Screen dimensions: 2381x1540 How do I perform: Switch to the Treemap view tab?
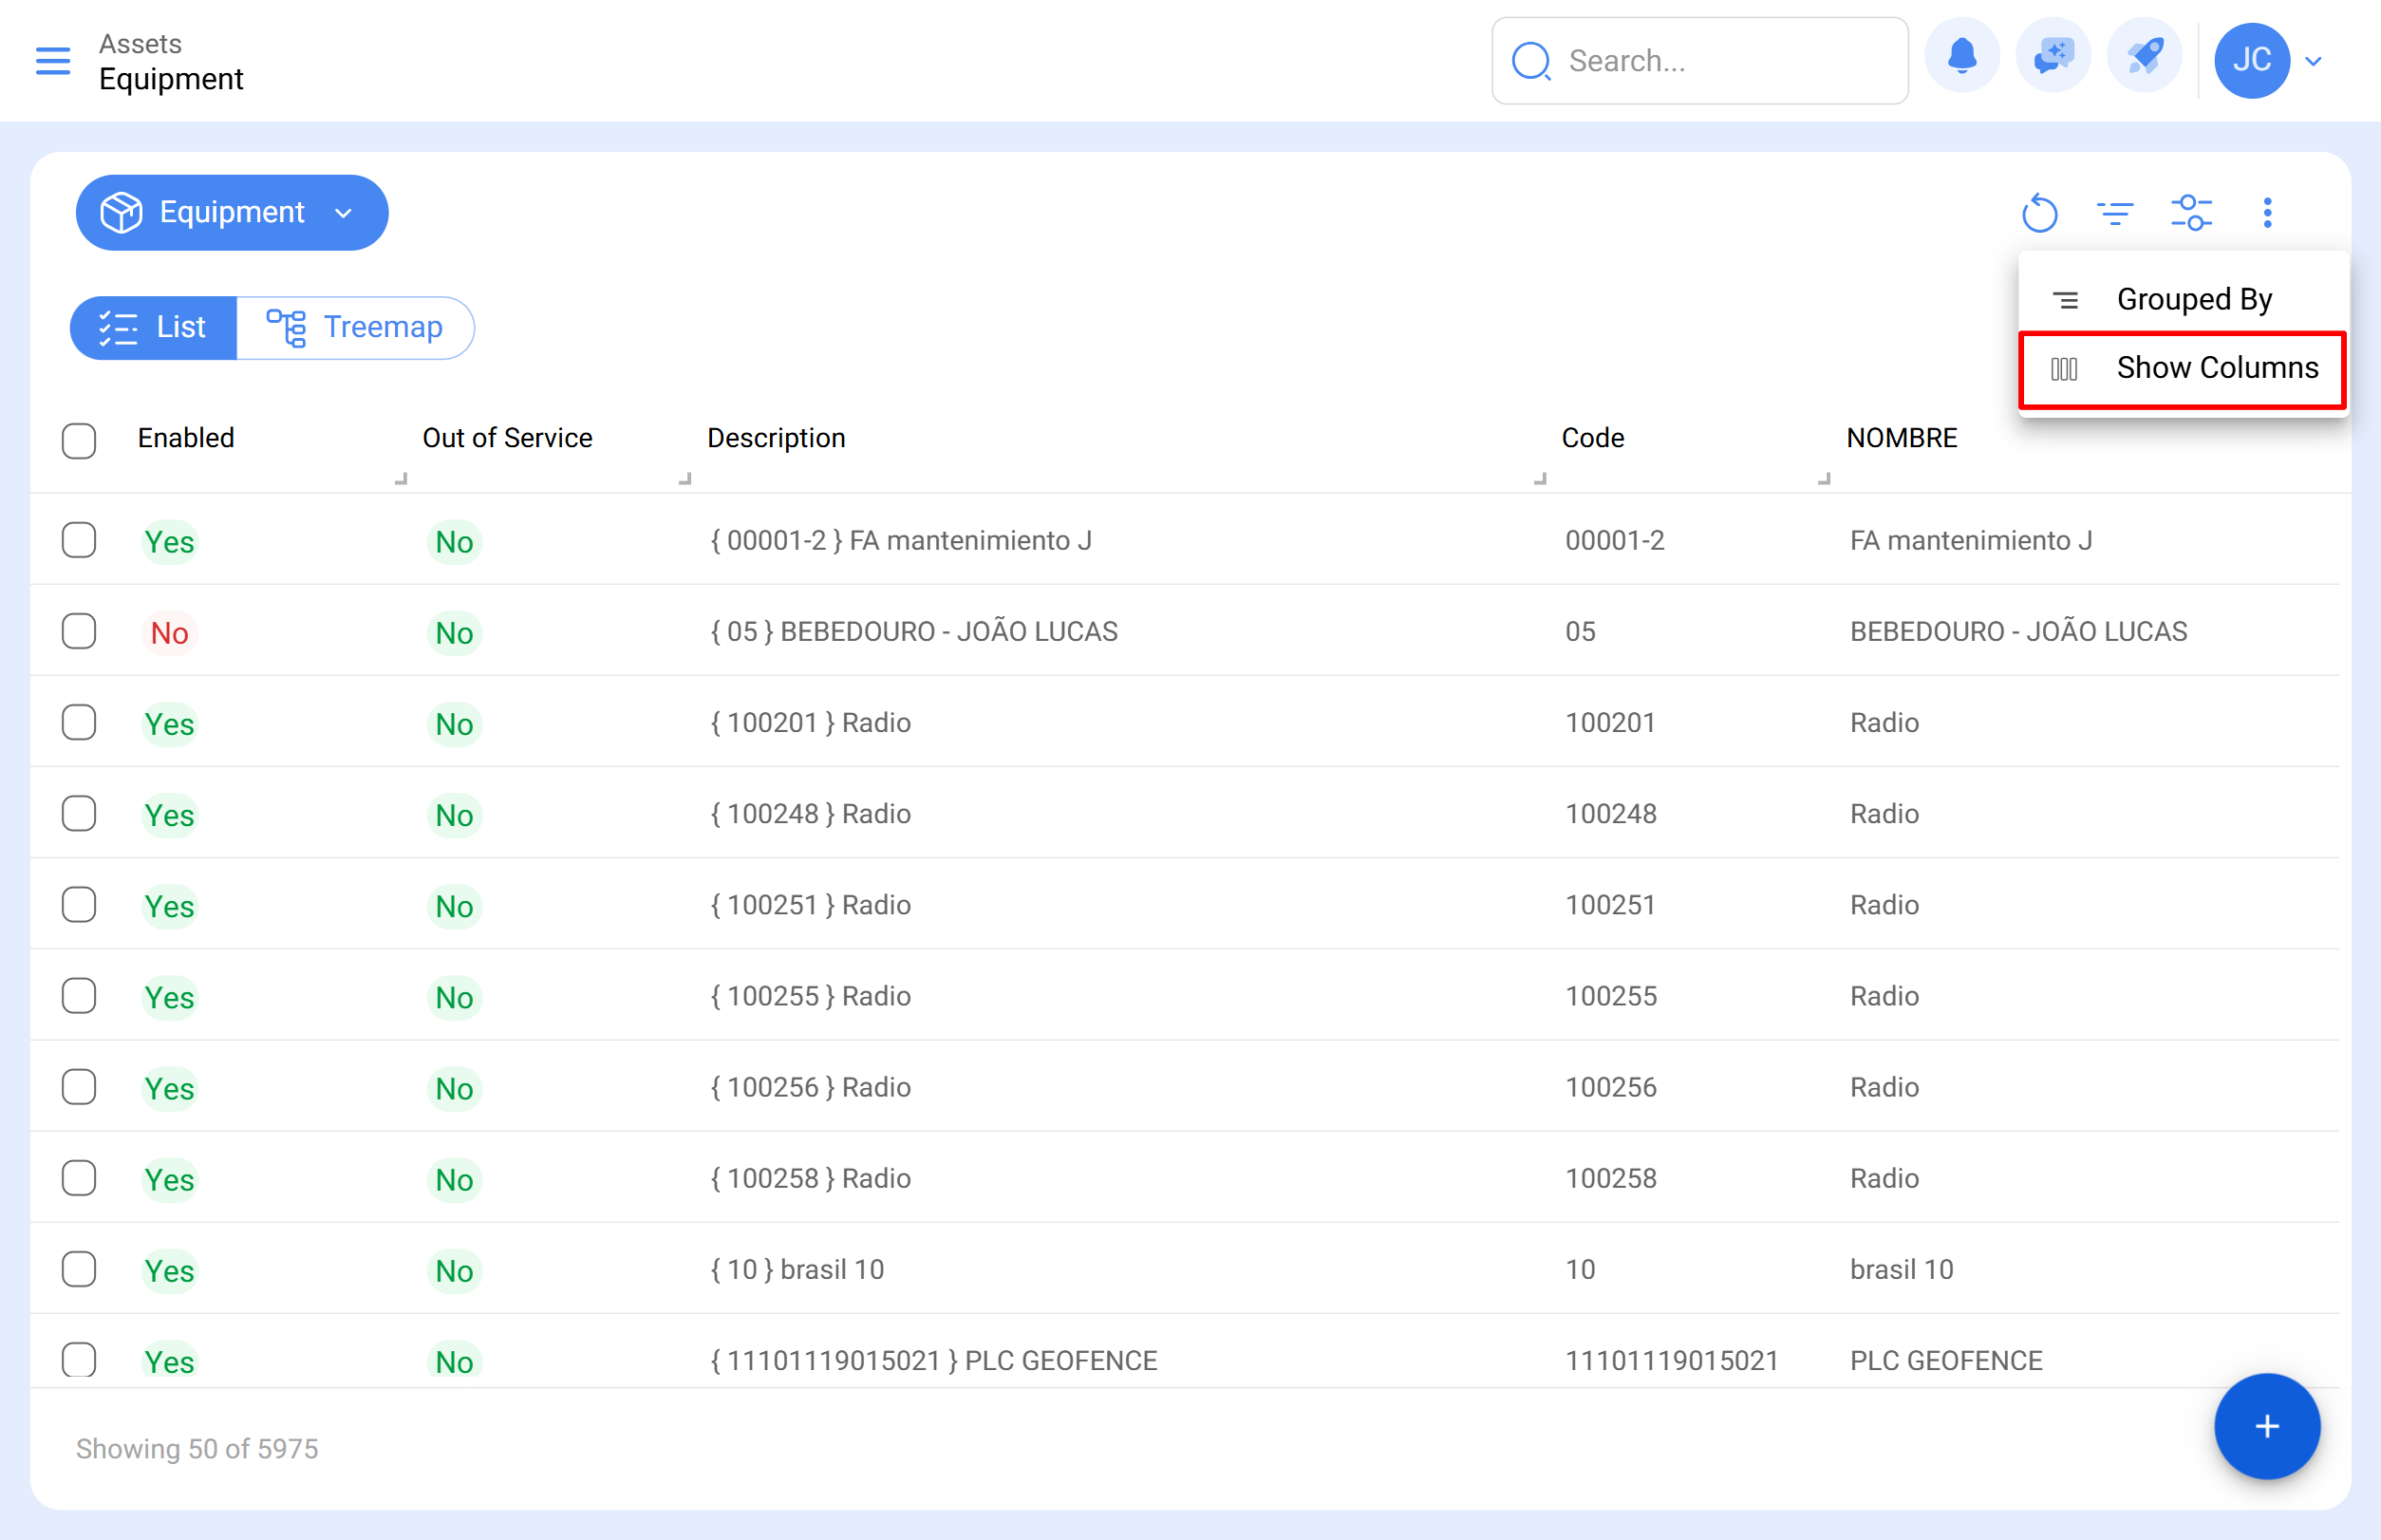(x=355, y=327)
